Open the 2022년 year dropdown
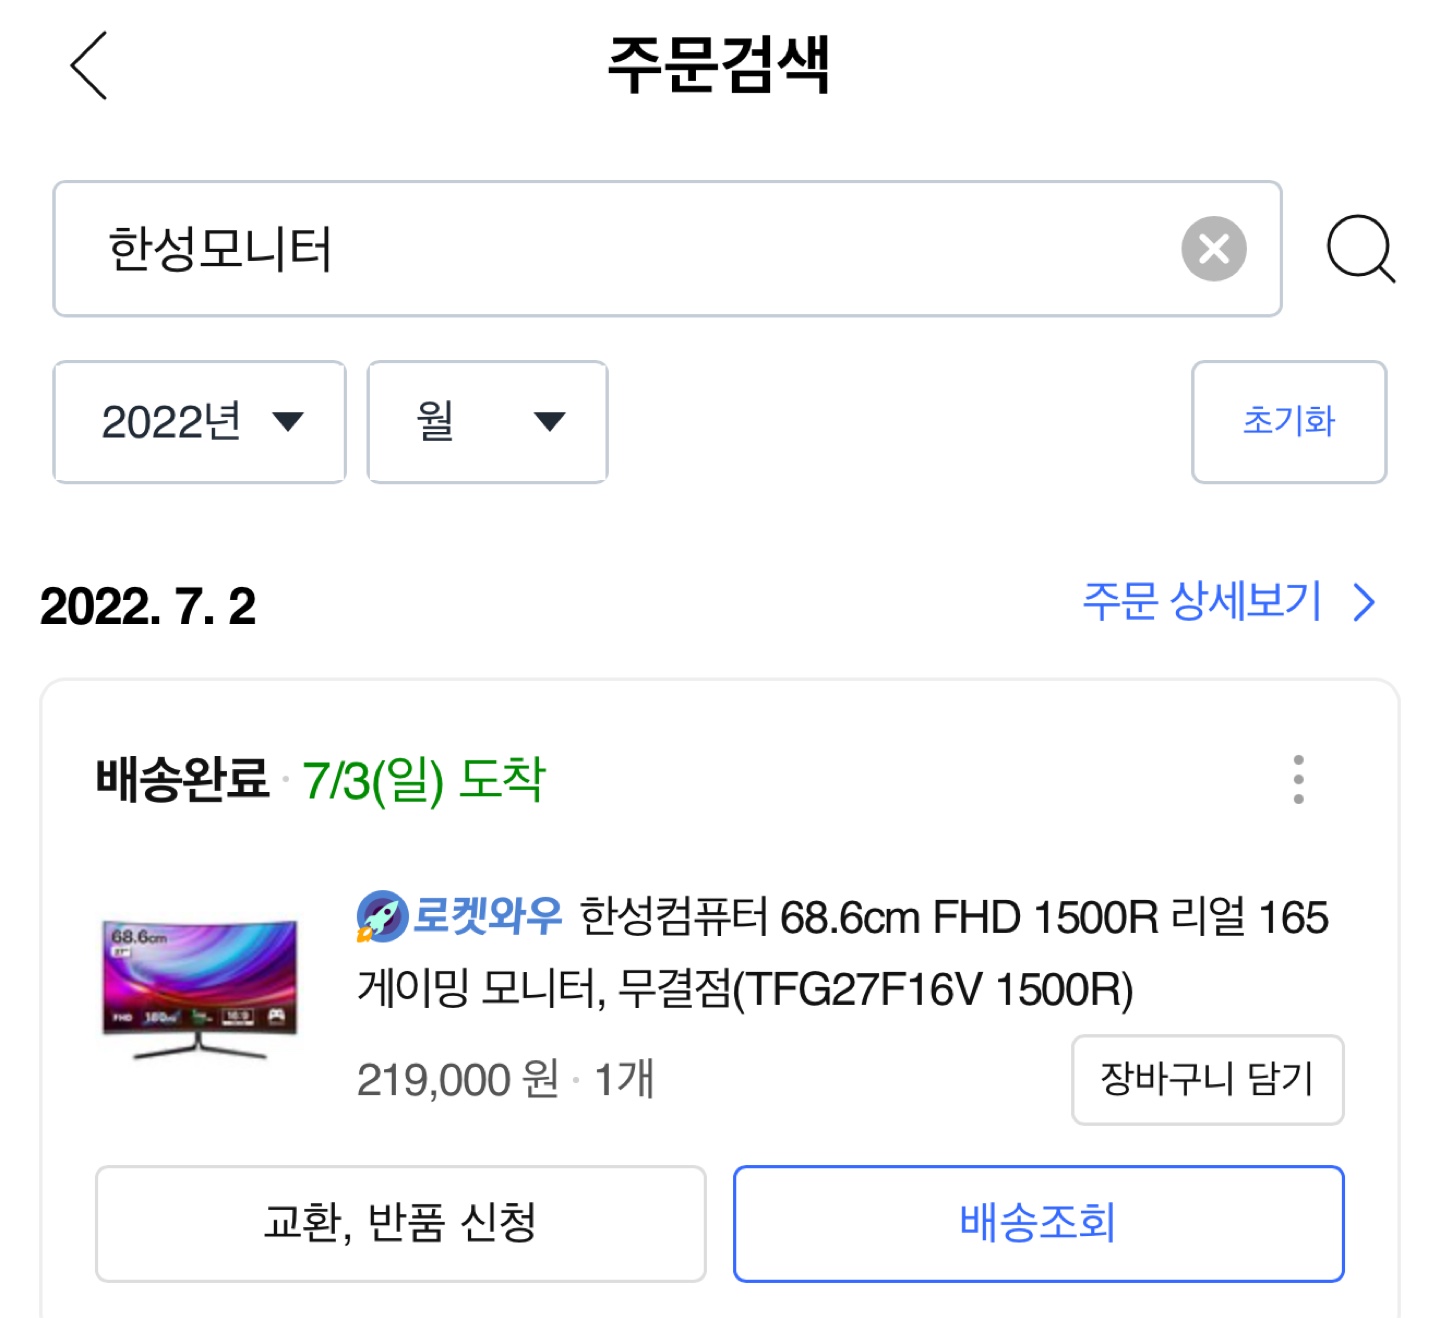This screenshot has width=1440, height=1318. point(197,422)
